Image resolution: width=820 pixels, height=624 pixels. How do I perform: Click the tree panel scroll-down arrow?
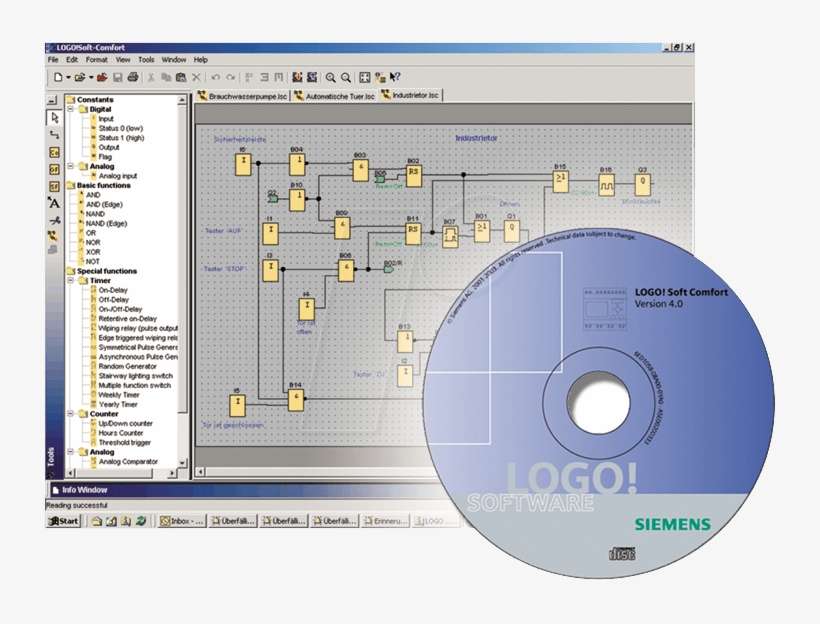[x=183, y=463]
